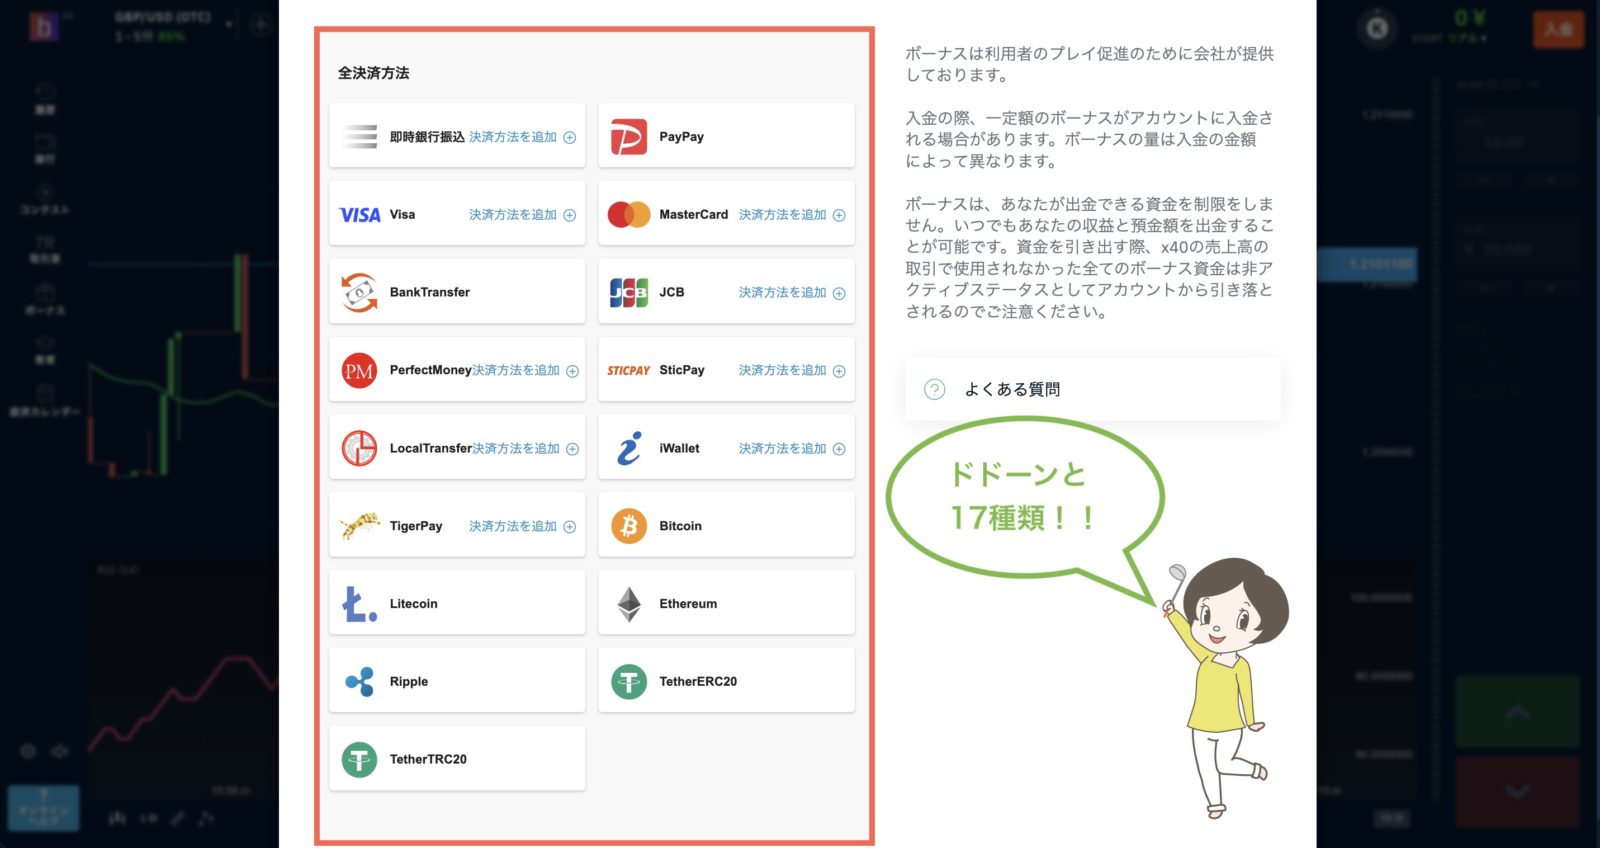
Task: Add PerfectMoney payment method
Action: pos(516,371)
